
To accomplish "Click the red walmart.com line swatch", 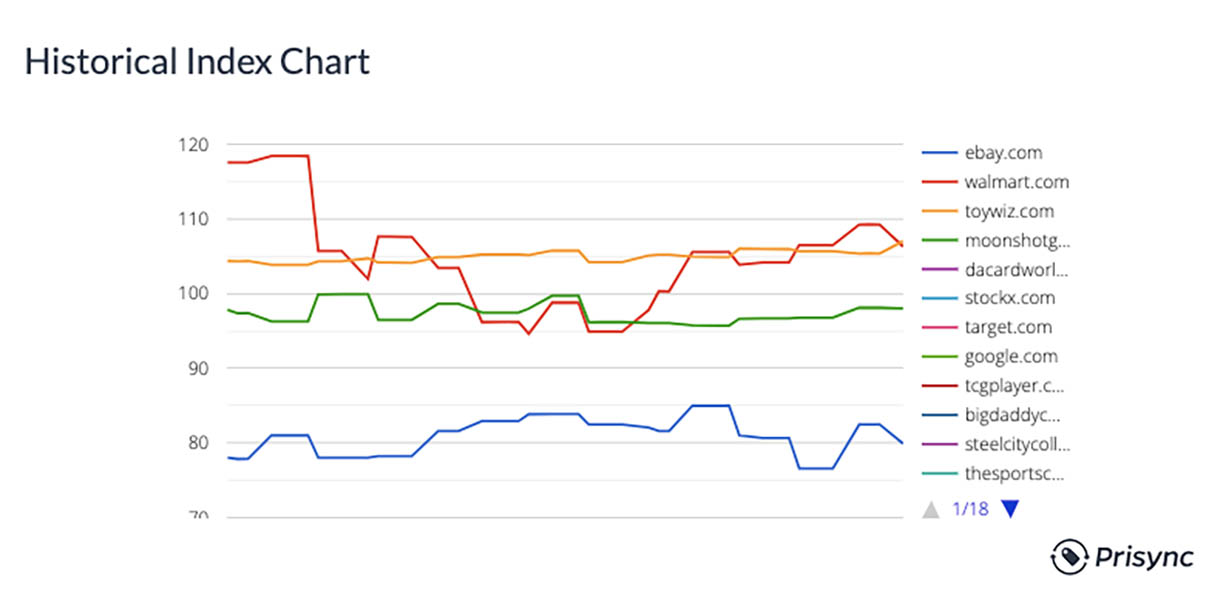I will 938,182.
